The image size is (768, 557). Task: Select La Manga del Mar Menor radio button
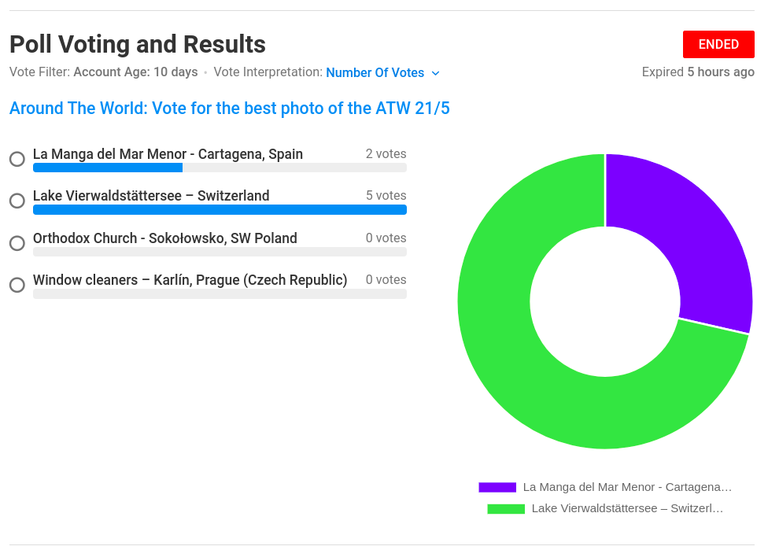[x=17, y=159]
